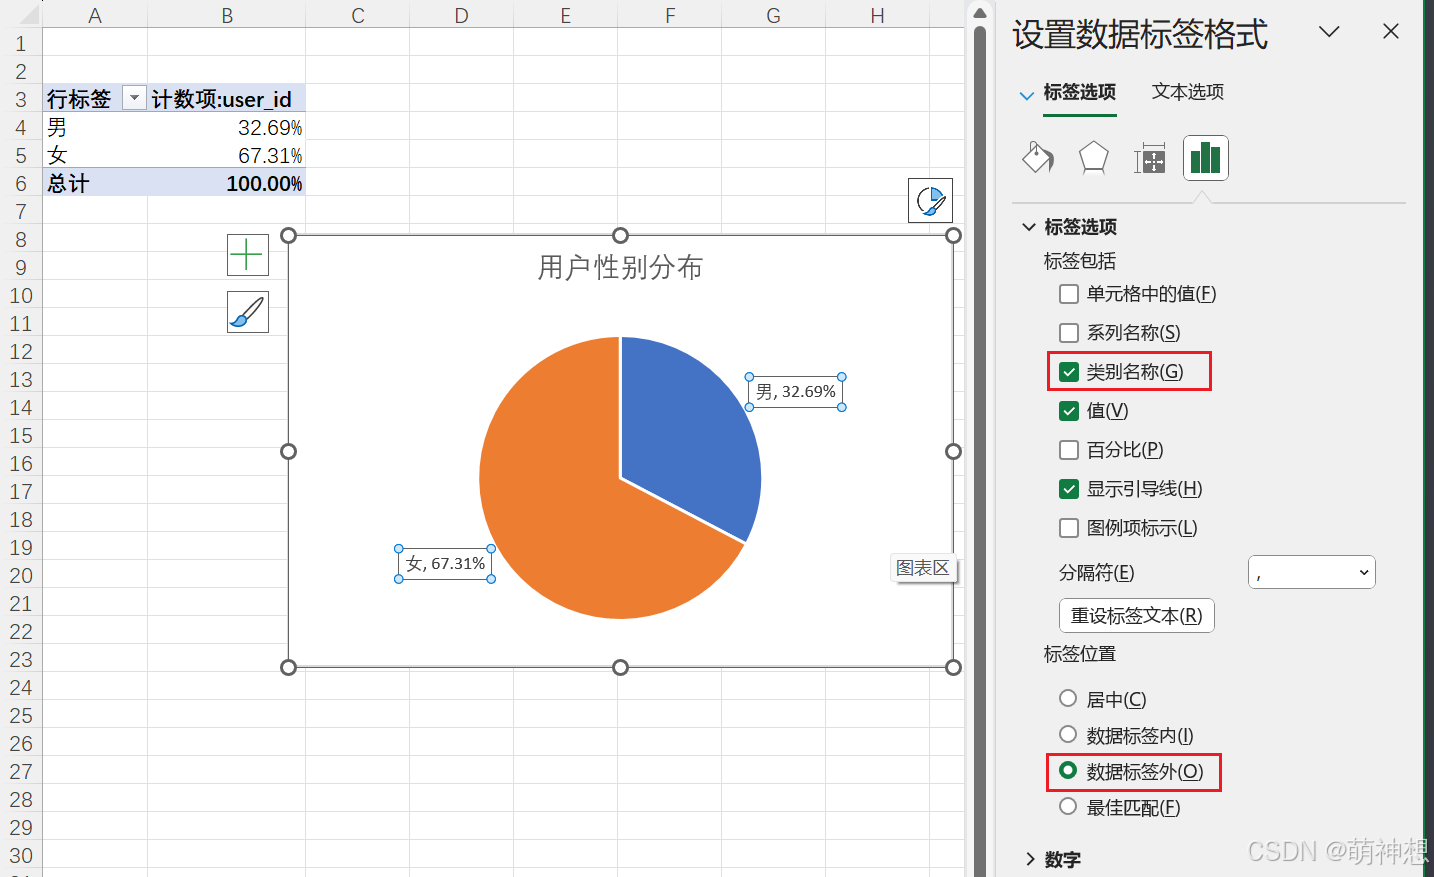Disable the 显示引导线 checkbox
This screenshot has height=877, width=1434.
click(x=1069, y=489)
